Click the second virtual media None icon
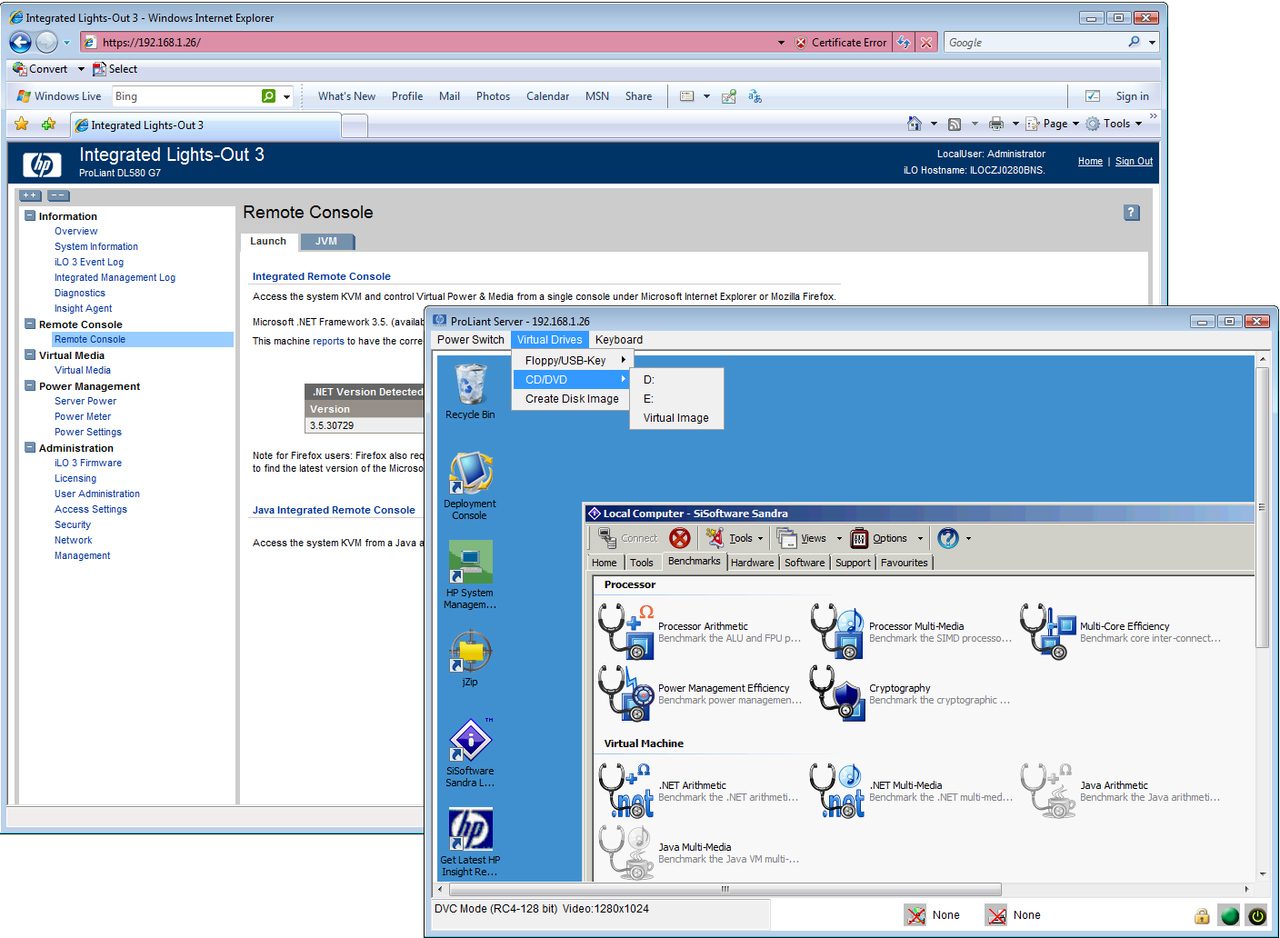The width and height of the screenshot is (1280, 938). click(x=995, y=915)
